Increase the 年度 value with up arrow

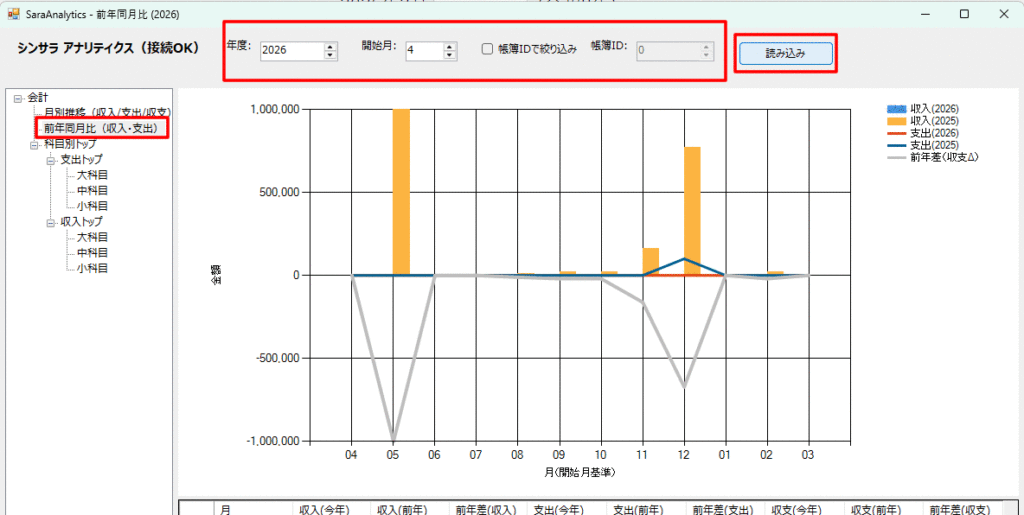331,45
